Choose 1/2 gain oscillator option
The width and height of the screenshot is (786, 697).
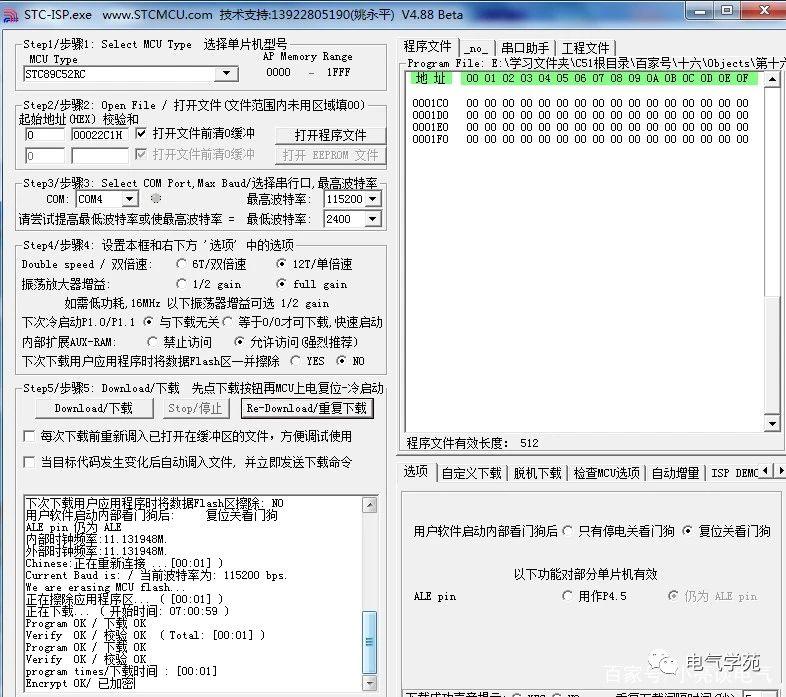point(181,284)
